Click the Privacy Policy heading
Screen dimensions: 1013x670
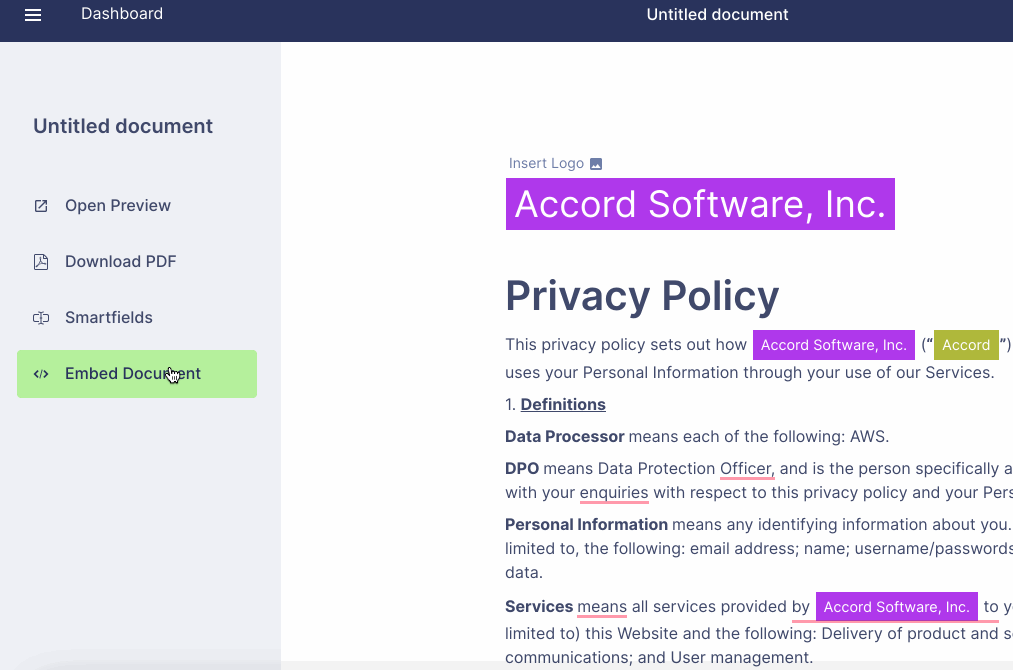click(642, 296)
